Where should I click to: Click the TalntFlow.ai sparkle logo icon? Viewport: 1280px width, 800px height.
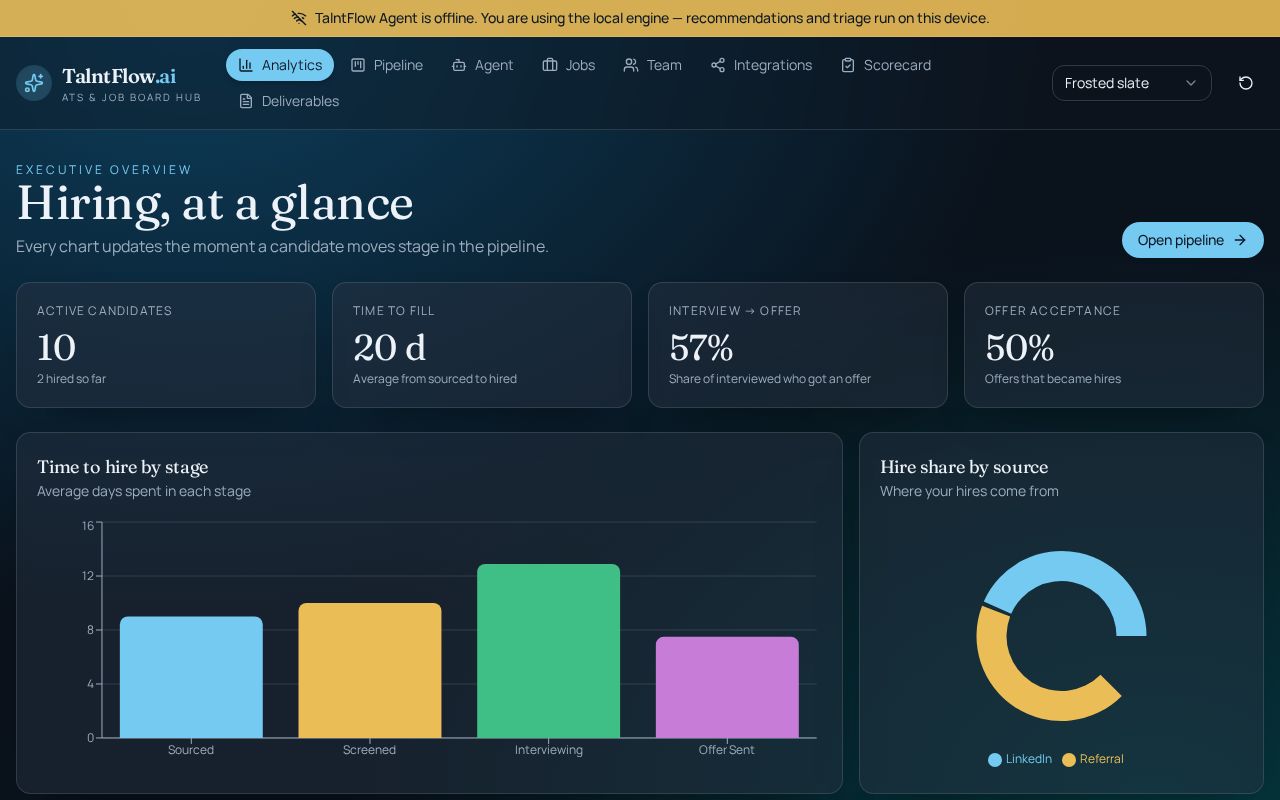34,83
